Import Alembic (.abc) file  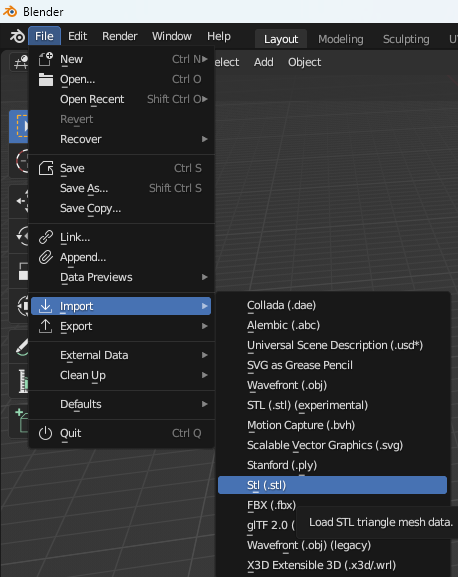pyautogui.click(x=333, y=325)
